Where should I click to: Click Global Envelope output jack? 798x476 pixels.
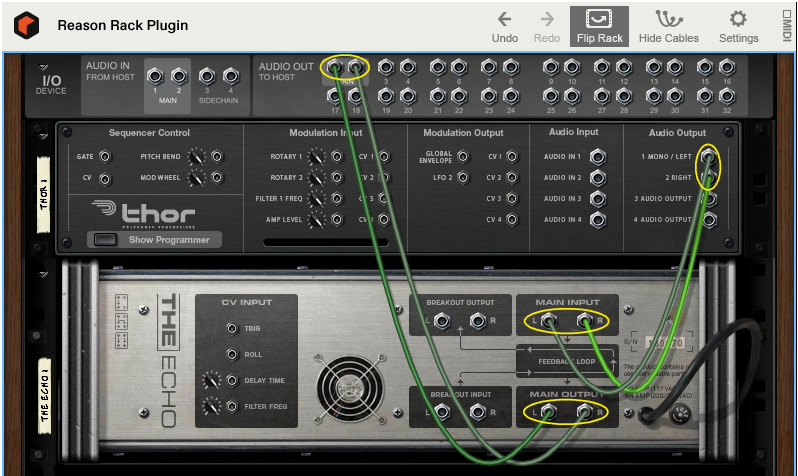pyautogui.click(x=463, y=157)
